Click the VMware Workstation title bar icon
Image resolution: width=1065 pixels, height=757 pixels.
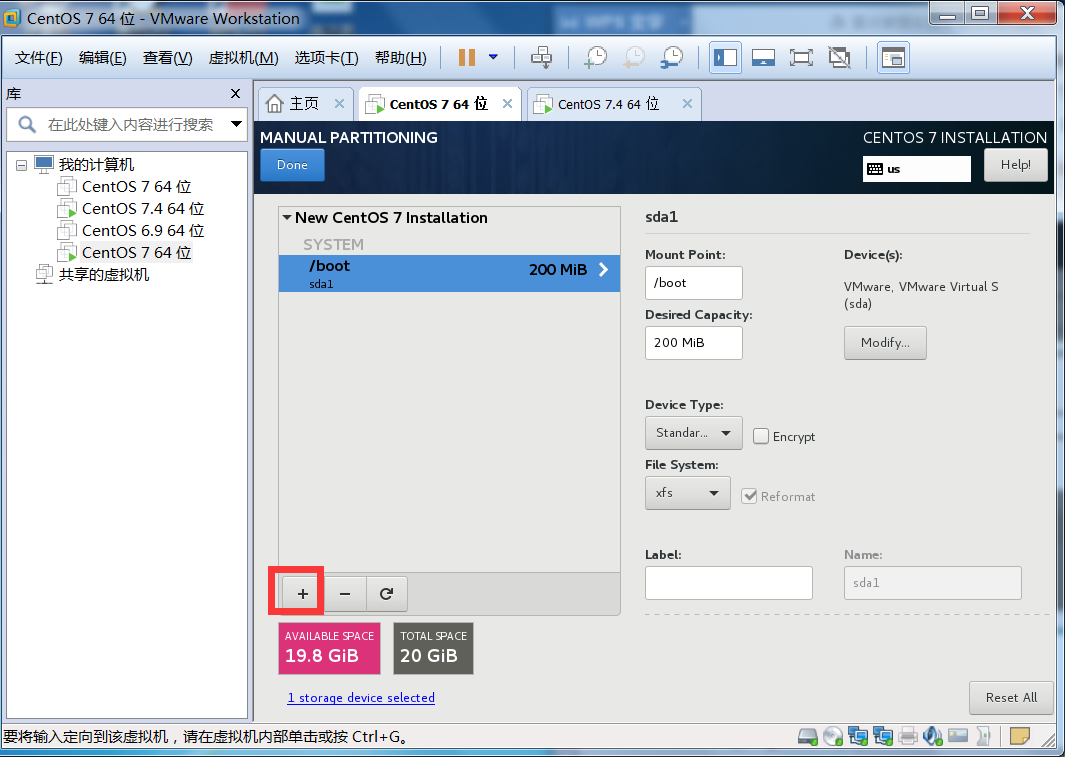click(12, 18)
